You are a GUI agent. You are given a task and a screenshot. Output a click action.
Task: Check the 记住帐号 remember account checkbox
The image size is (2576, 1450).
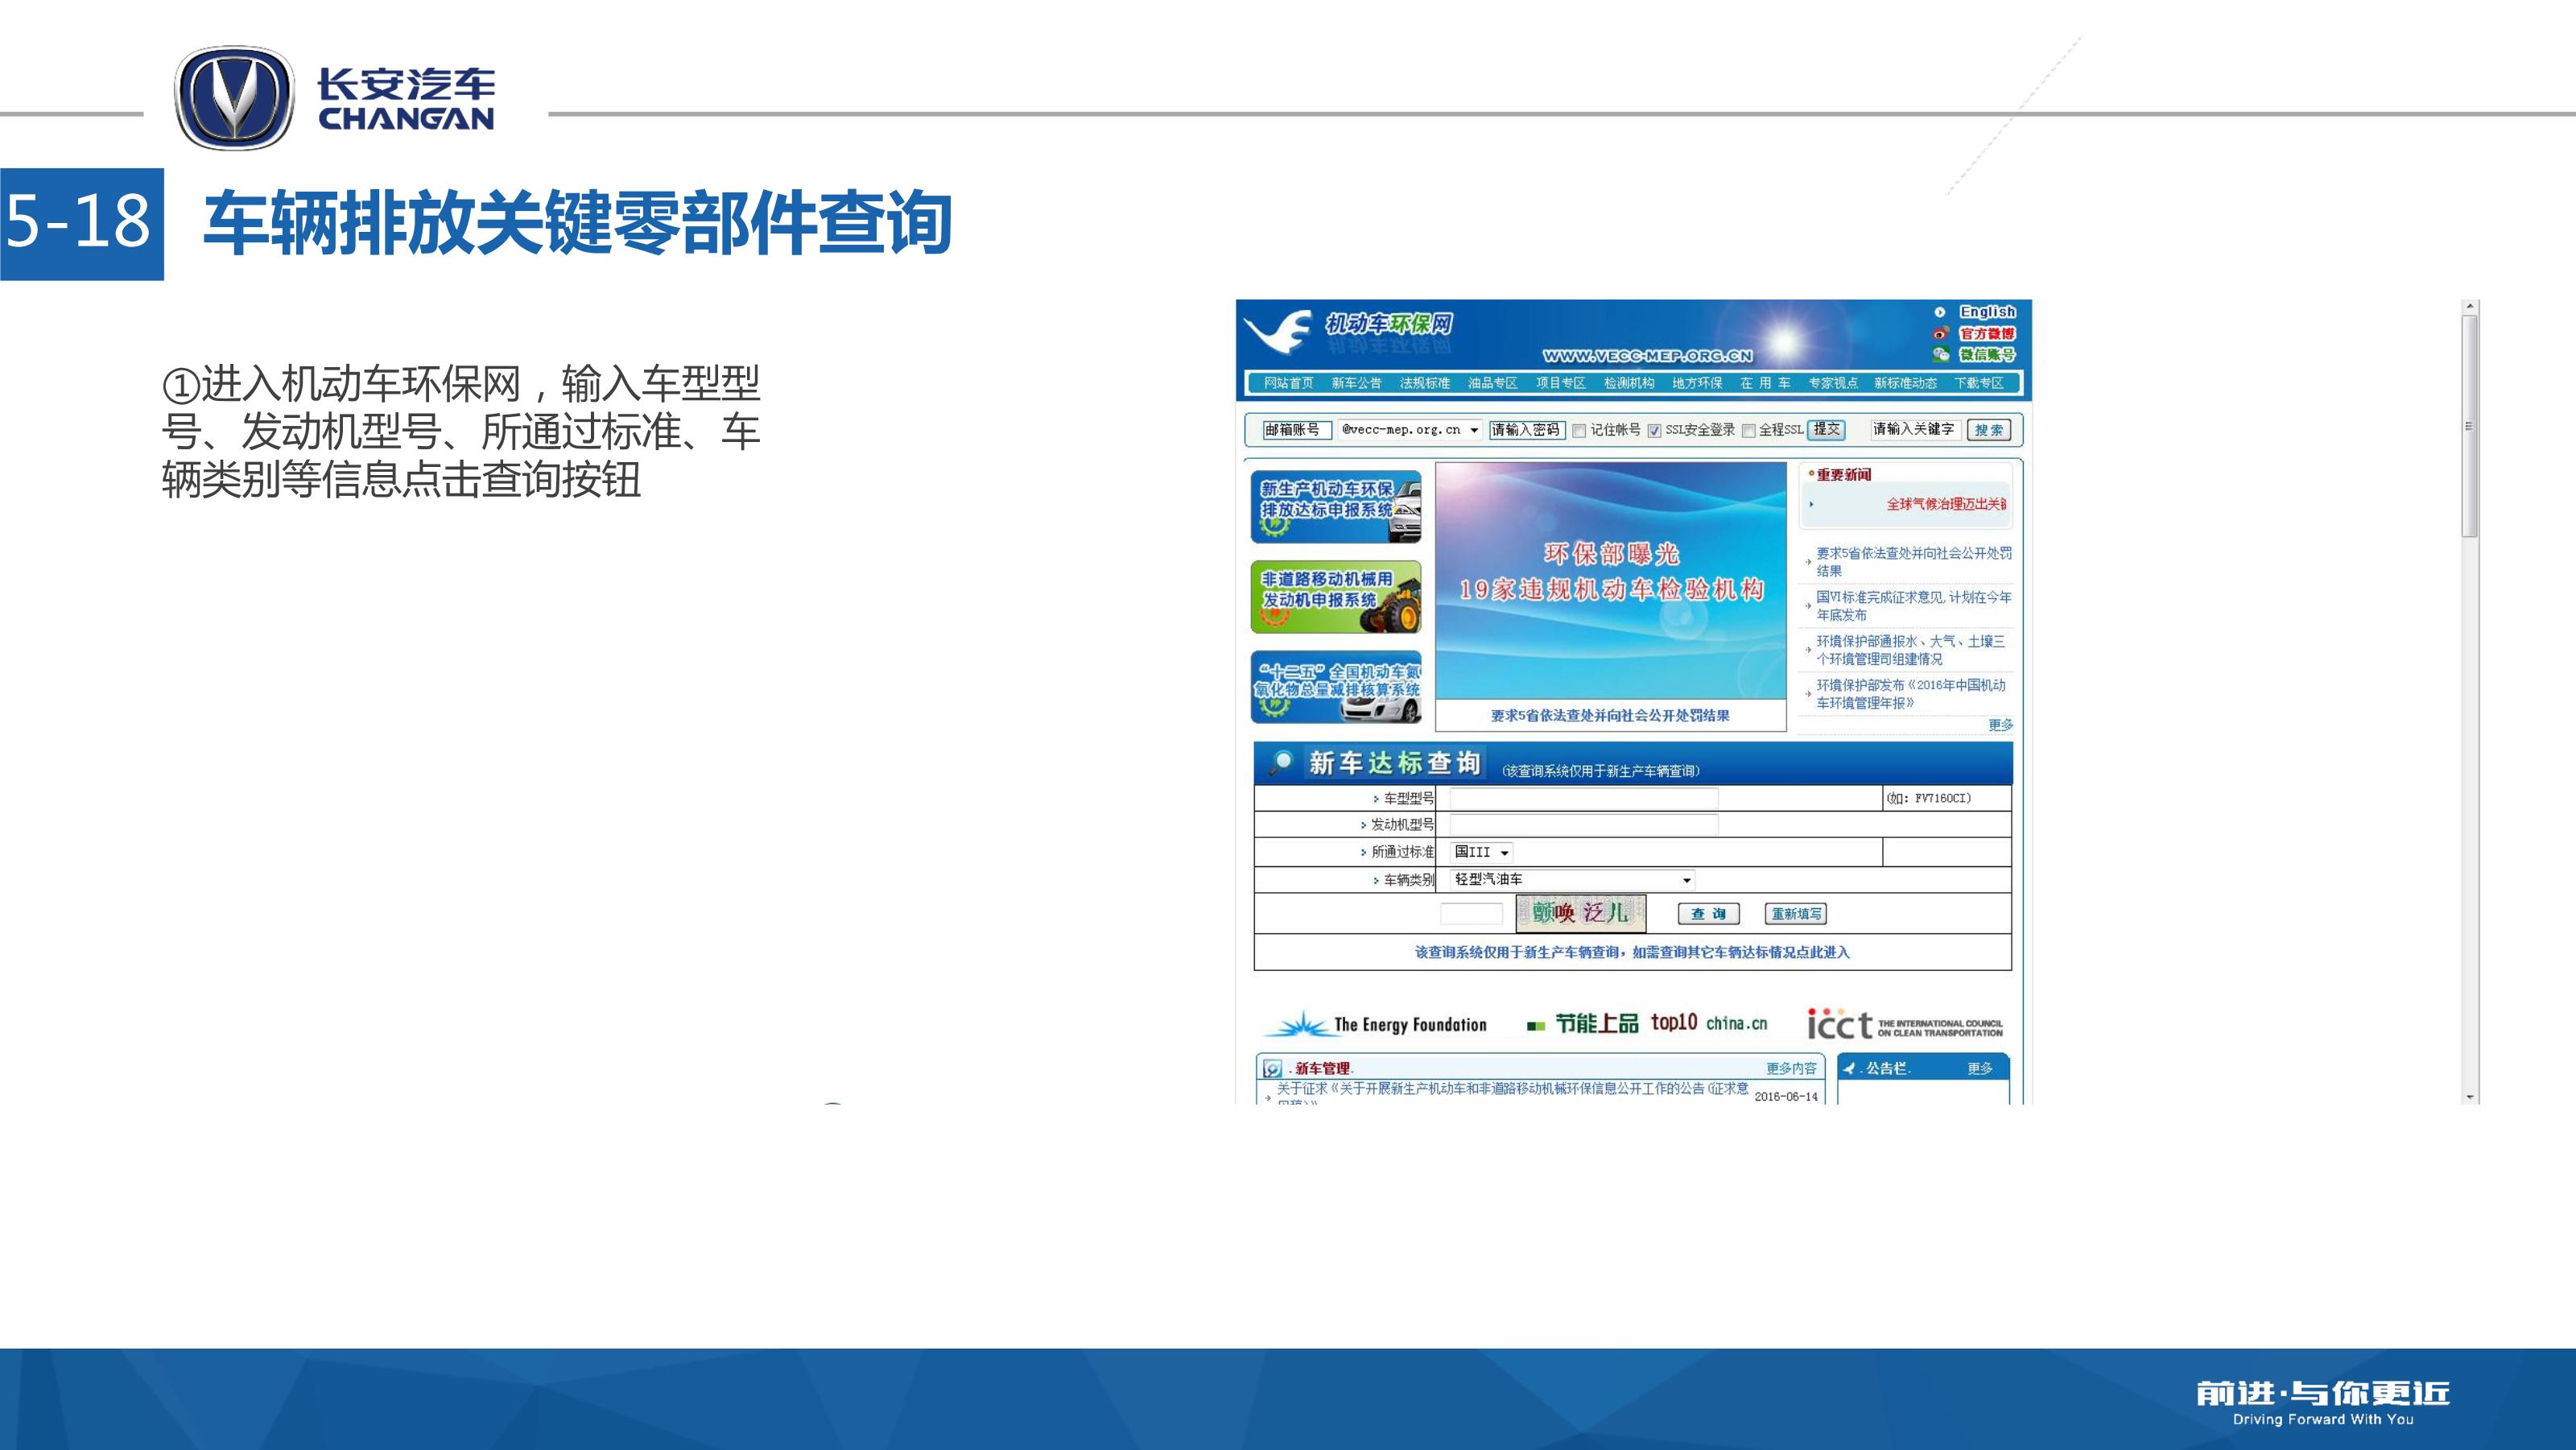click(x=1579, y=431)
